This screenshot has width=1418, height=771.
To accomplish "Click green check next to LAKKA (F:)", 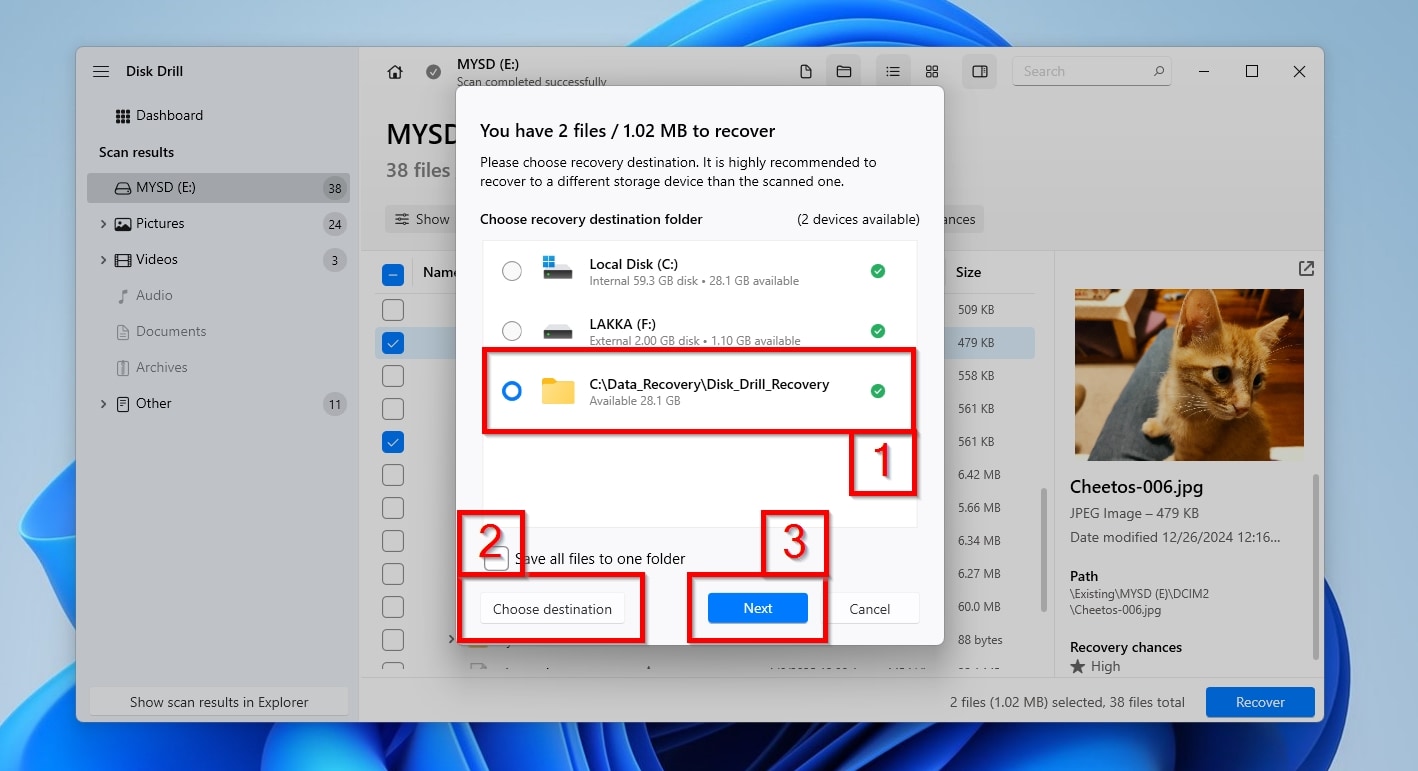I will [x=878, y=331].
